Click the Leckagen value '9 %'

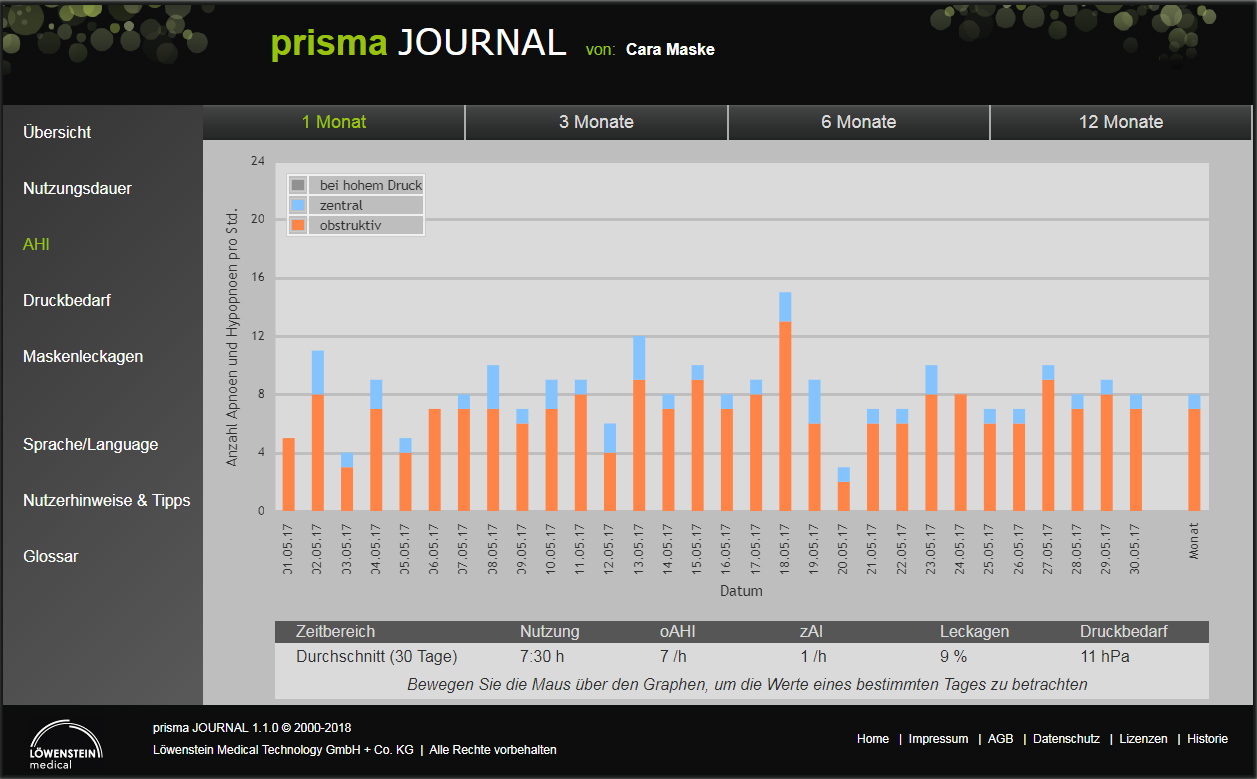[x=953, y=657]
